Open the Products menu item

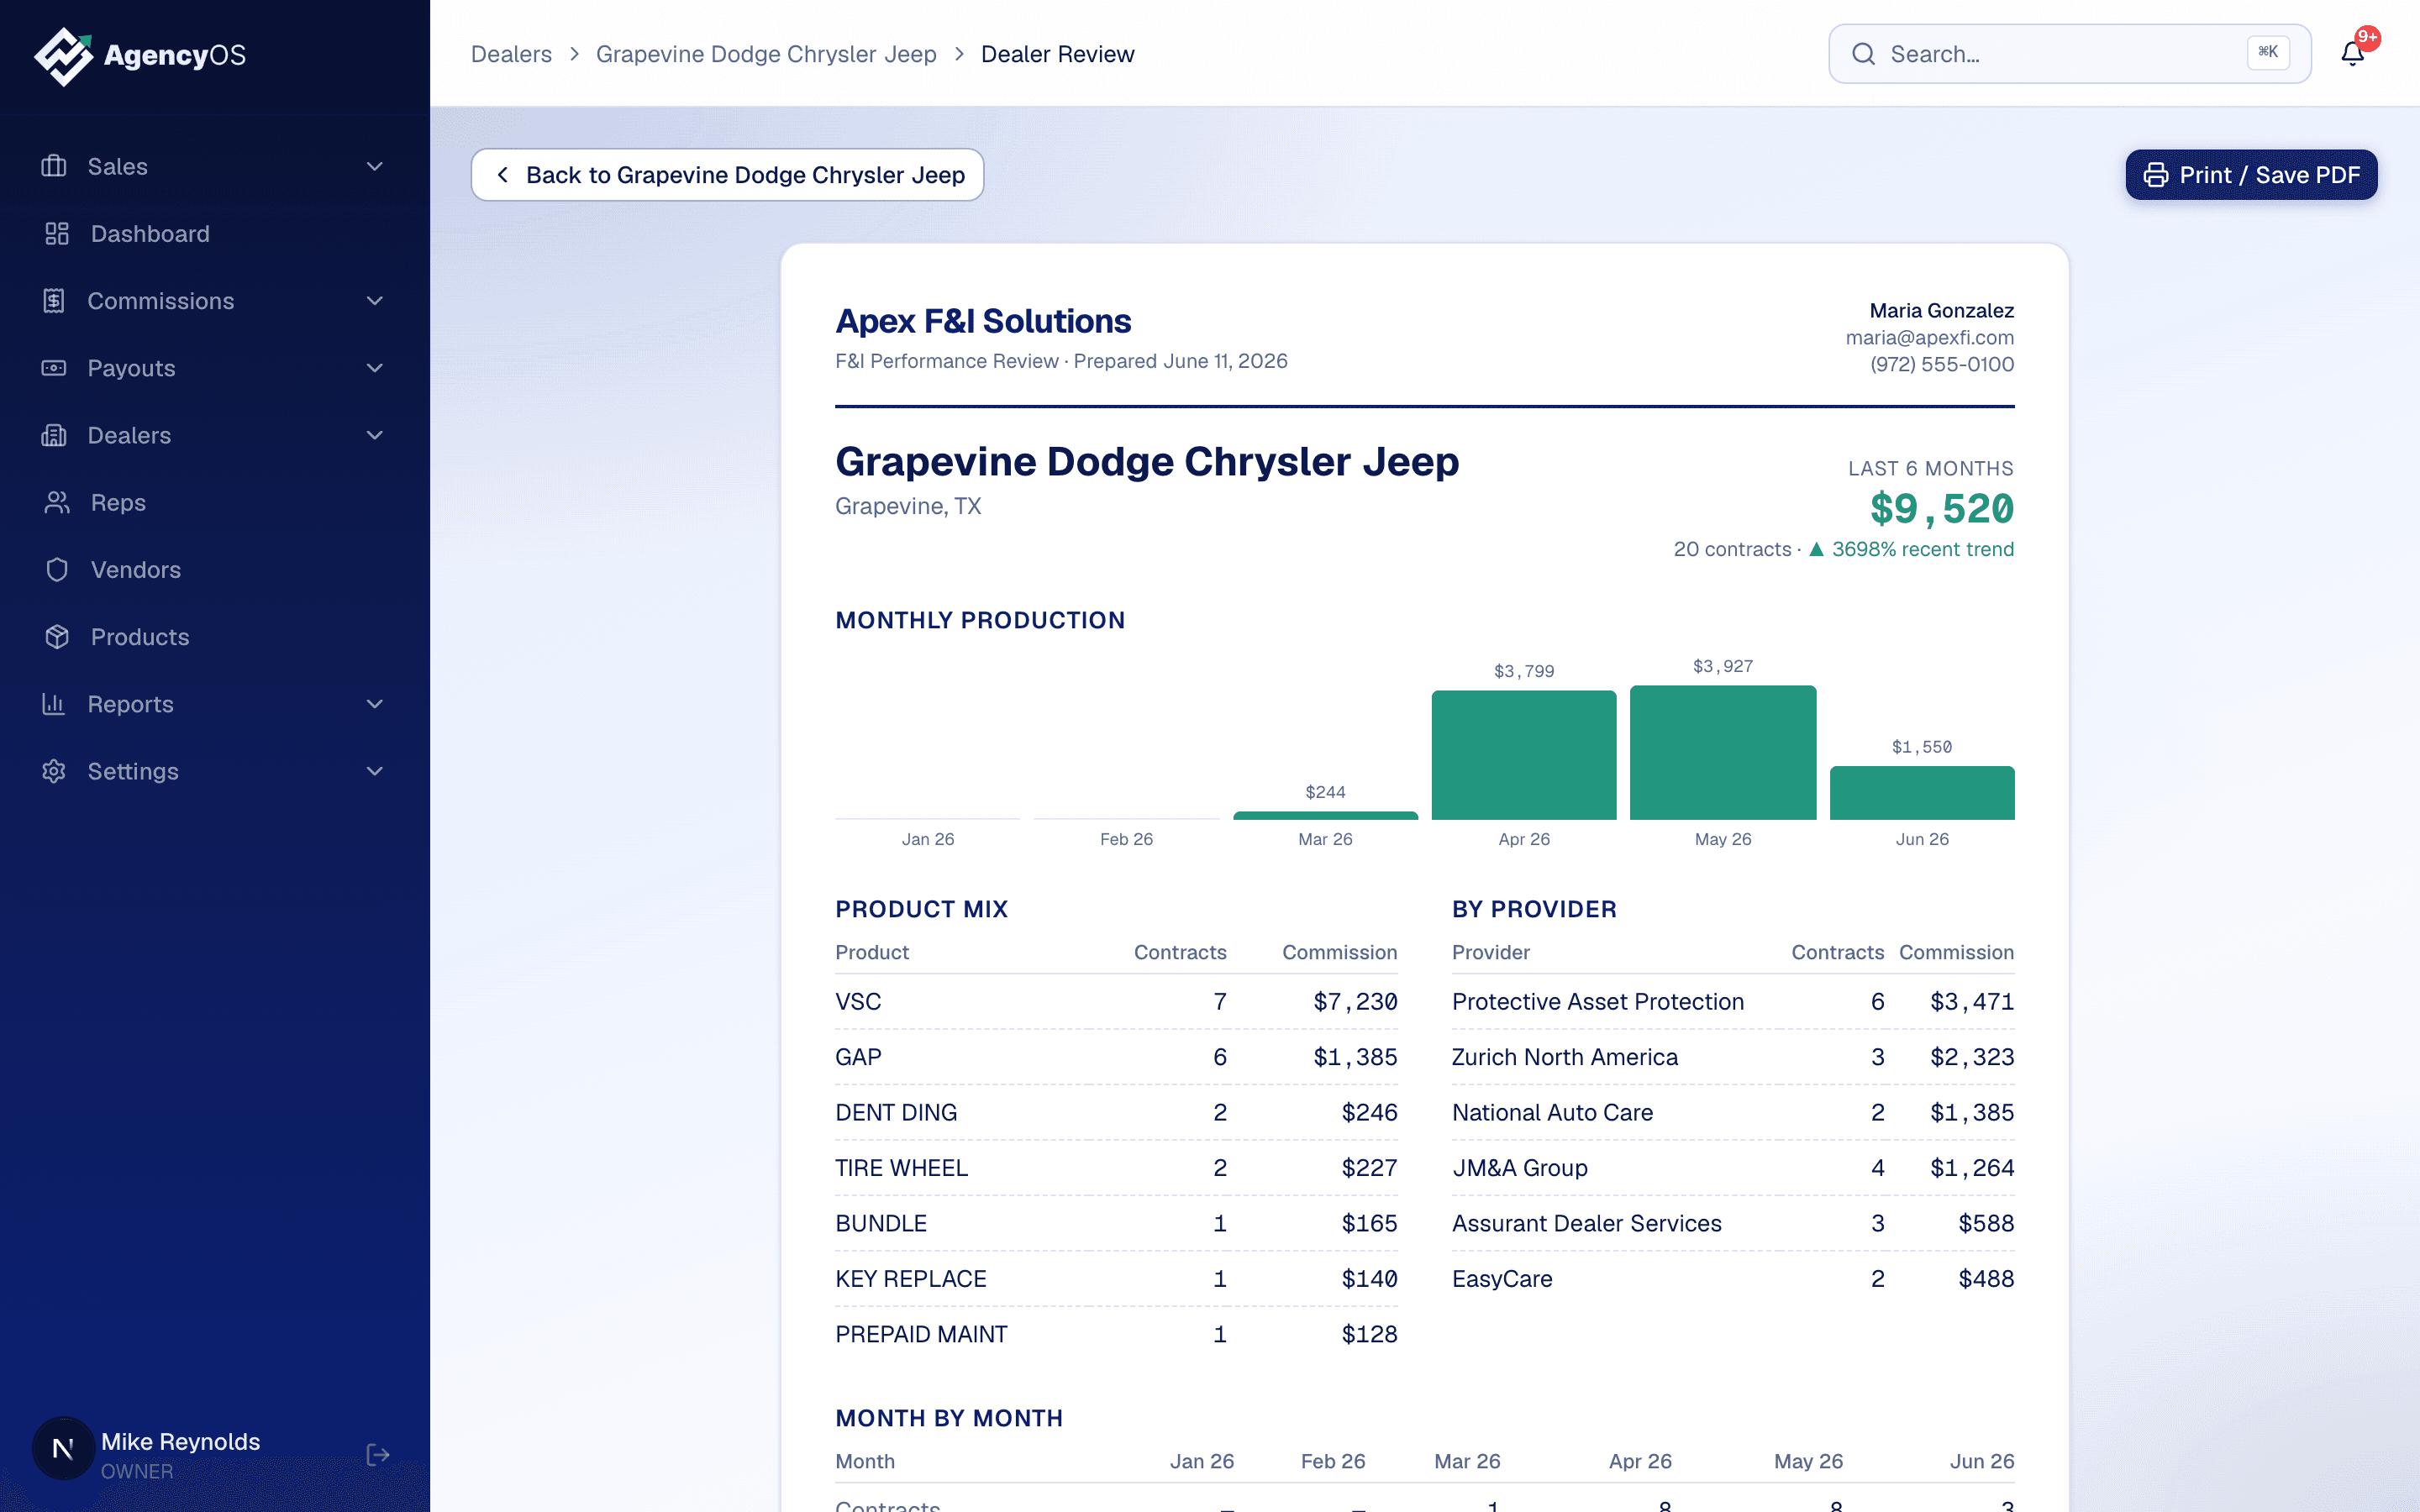215,636
